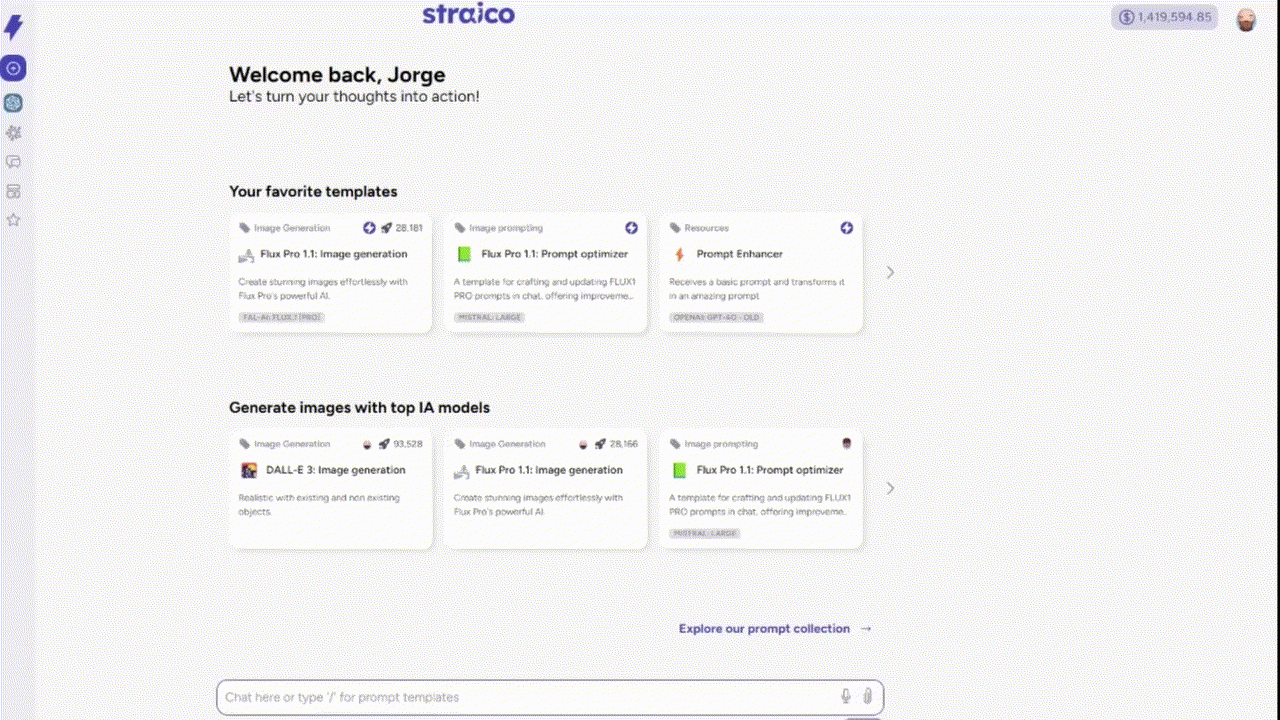Show next favorite templates with the right chevron
Screen dimensions: 1280x720
point(890,272)
